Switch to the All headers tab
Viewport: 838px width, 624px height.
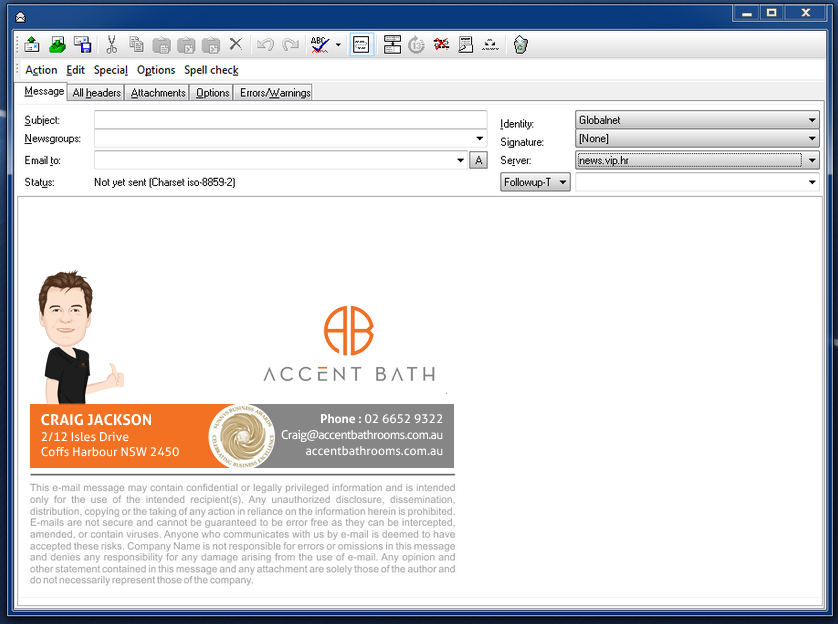click(96, 93)
